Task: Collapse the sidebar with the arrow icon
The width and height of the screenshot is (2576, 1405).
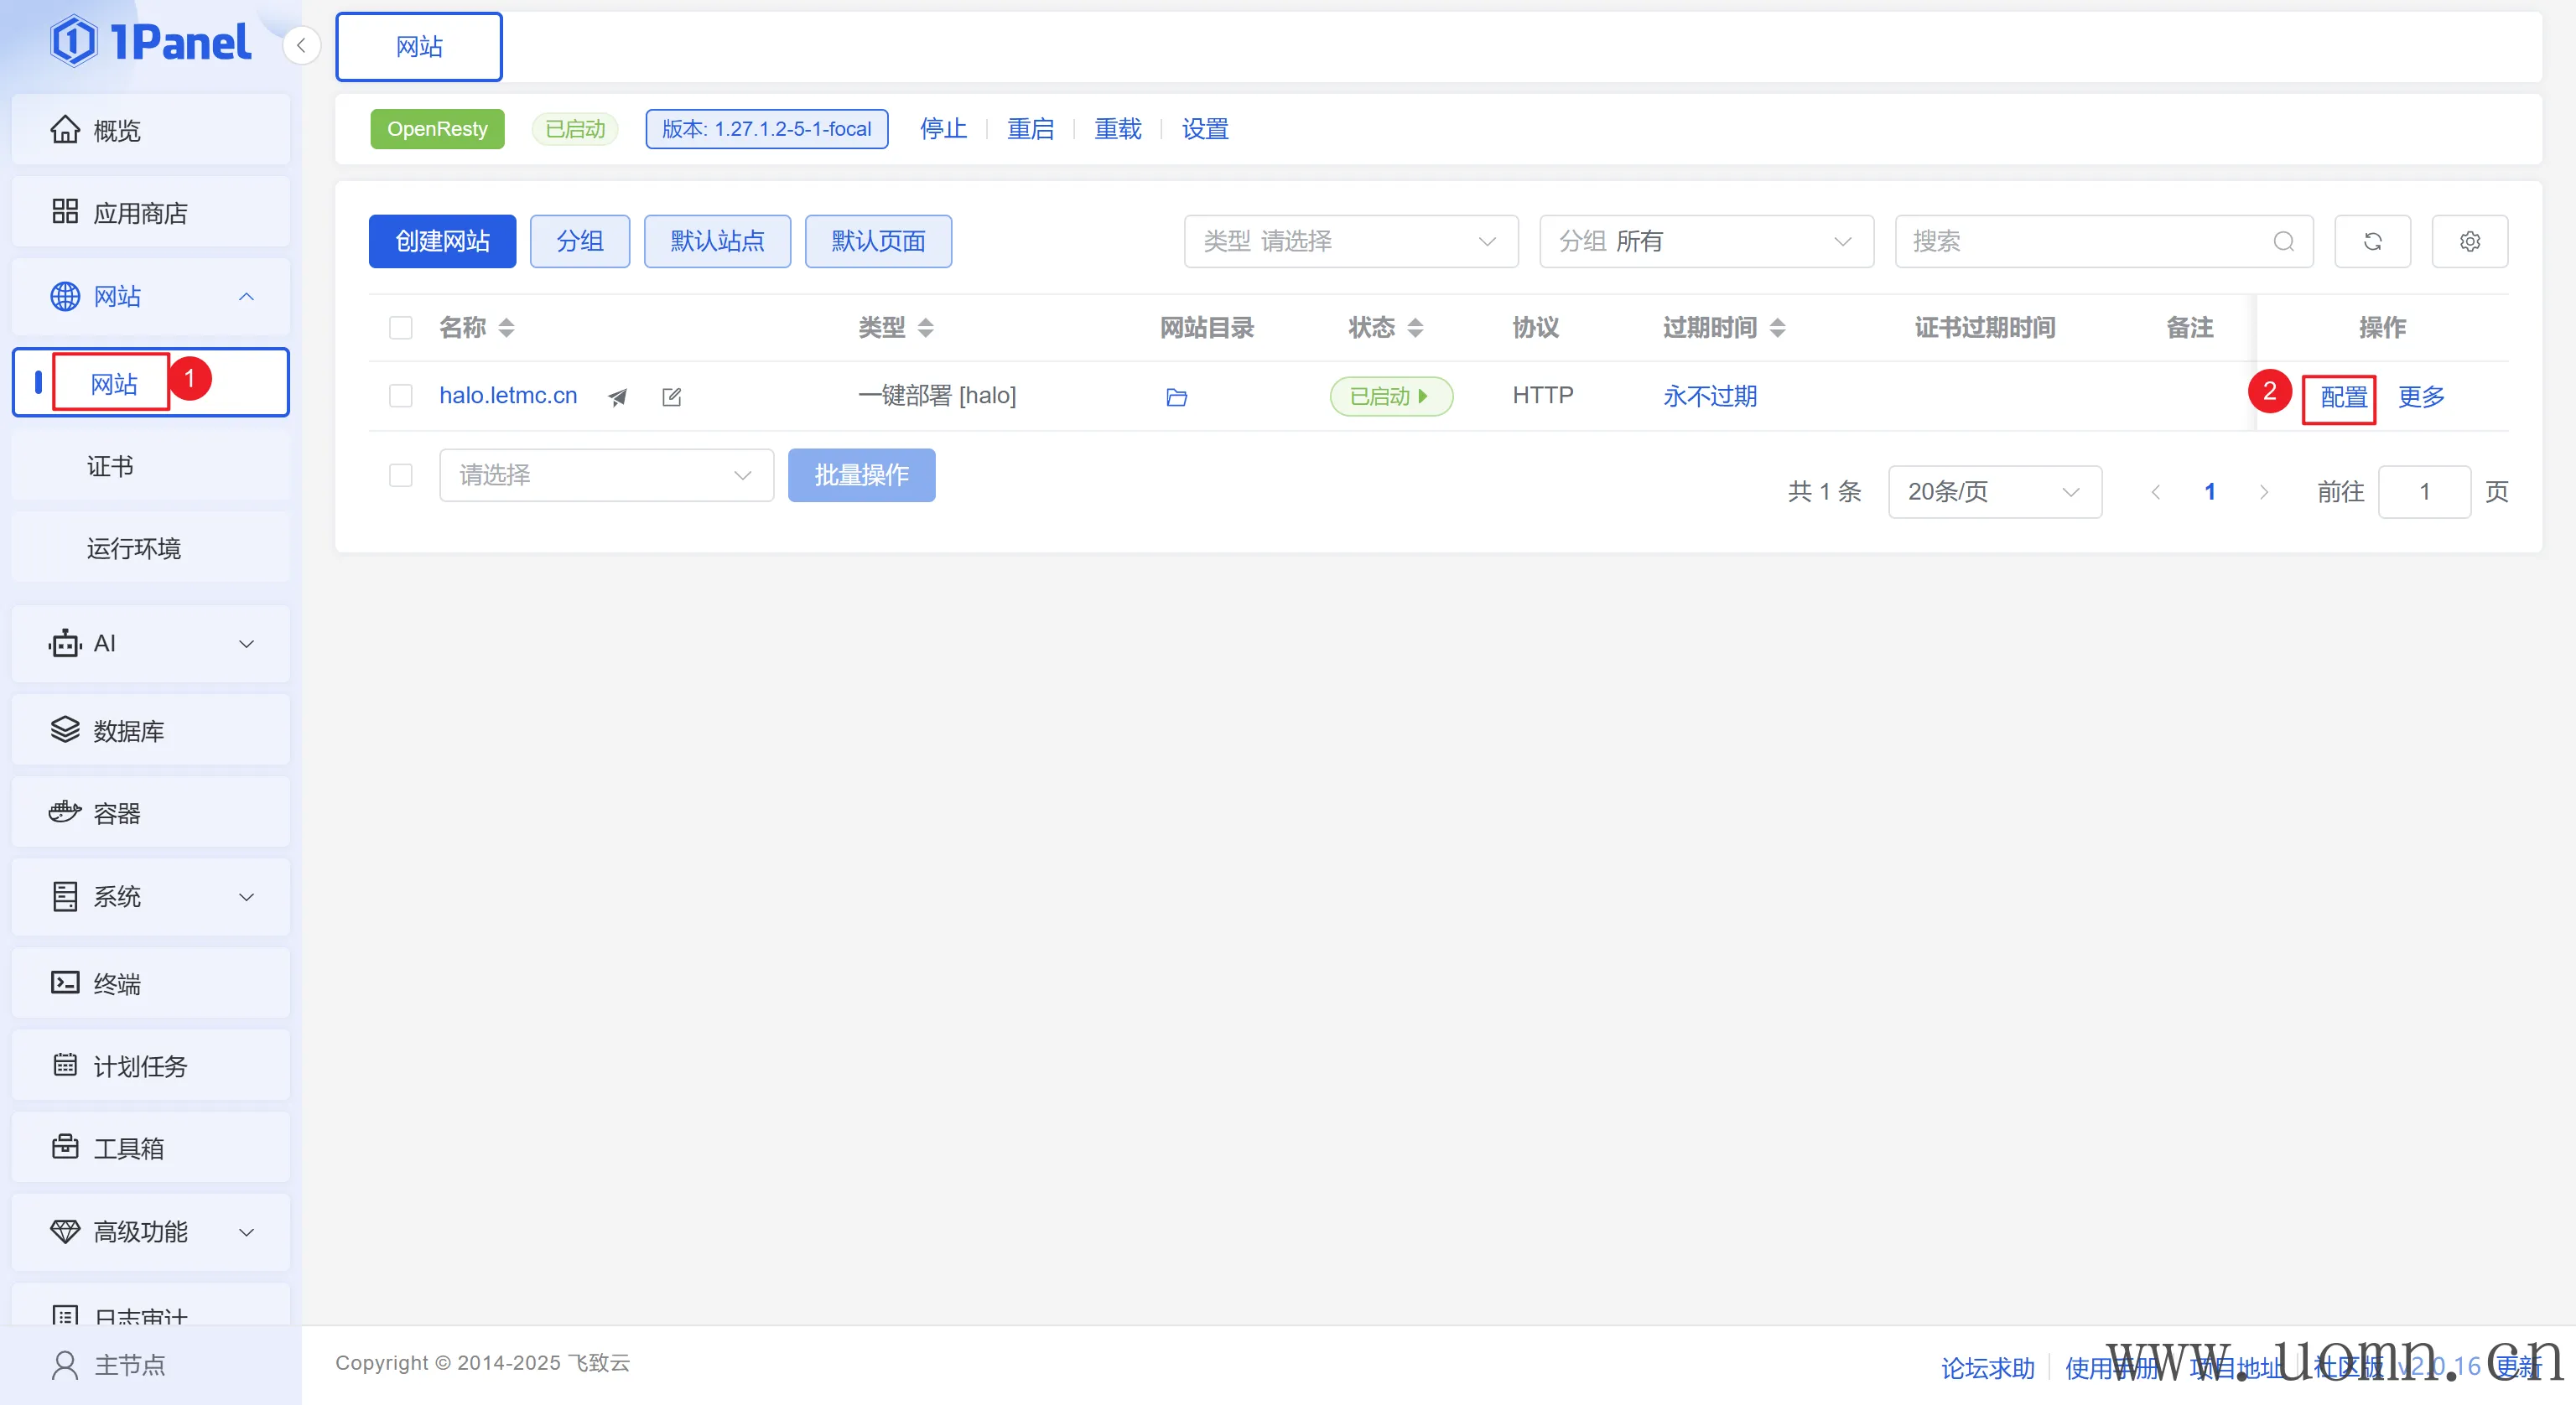Action: [x=301, y=45]
